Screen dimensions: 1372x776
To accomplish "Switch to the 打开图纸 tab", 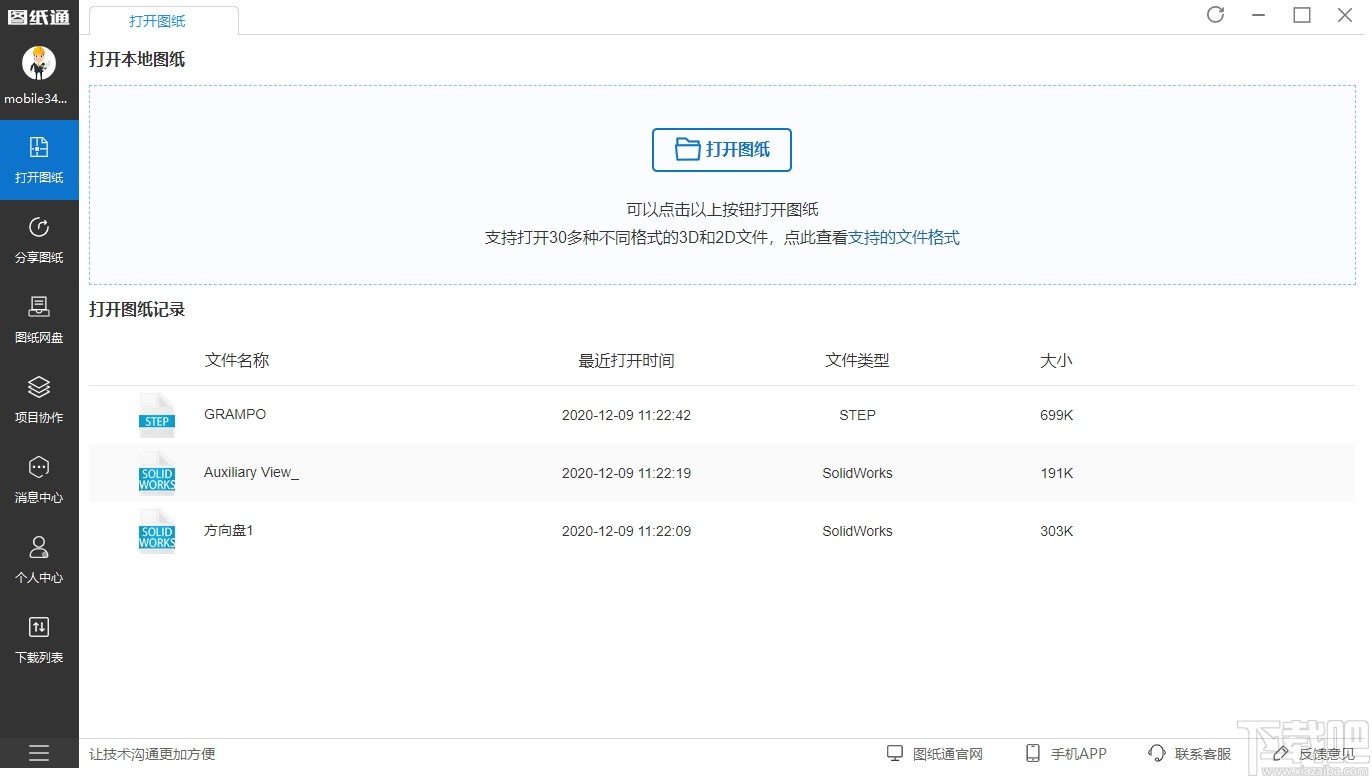I will (x=157, y=20).
